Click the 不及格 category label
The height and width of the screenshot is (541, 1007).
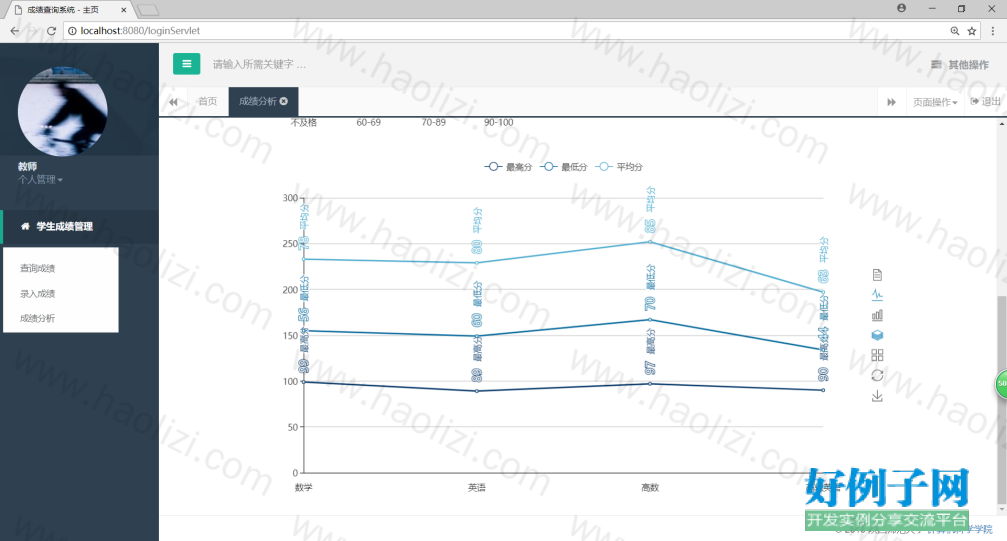coord(304,122)
